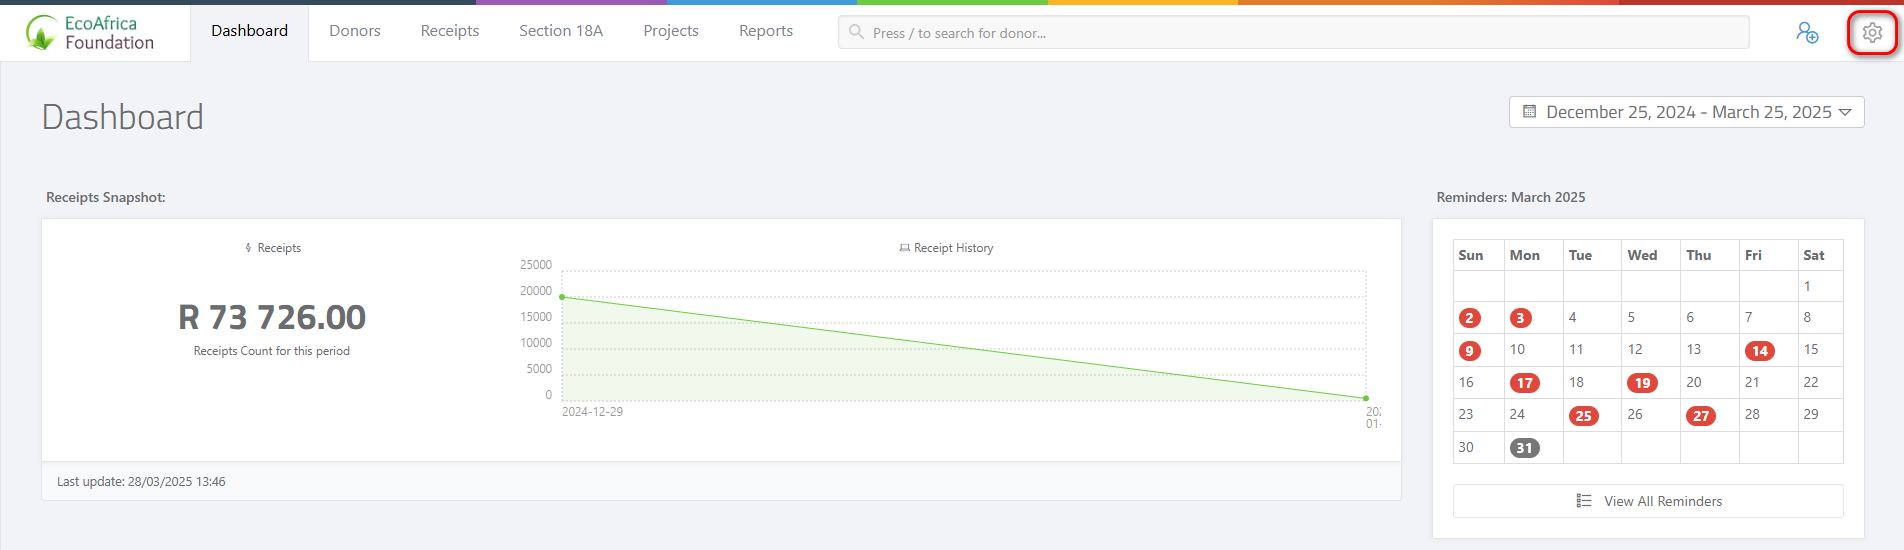Viewport: 1904px width, 550px height.
Task: Go to Section 18A tab
Action: click(x=561, y=31)
